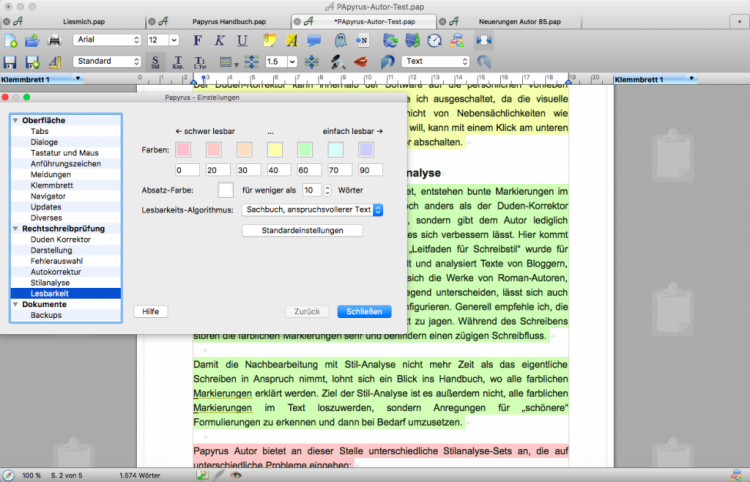The image size is (750, 482).
Task: Click the Standardeinstellungen button
Action: pos(303,231)
